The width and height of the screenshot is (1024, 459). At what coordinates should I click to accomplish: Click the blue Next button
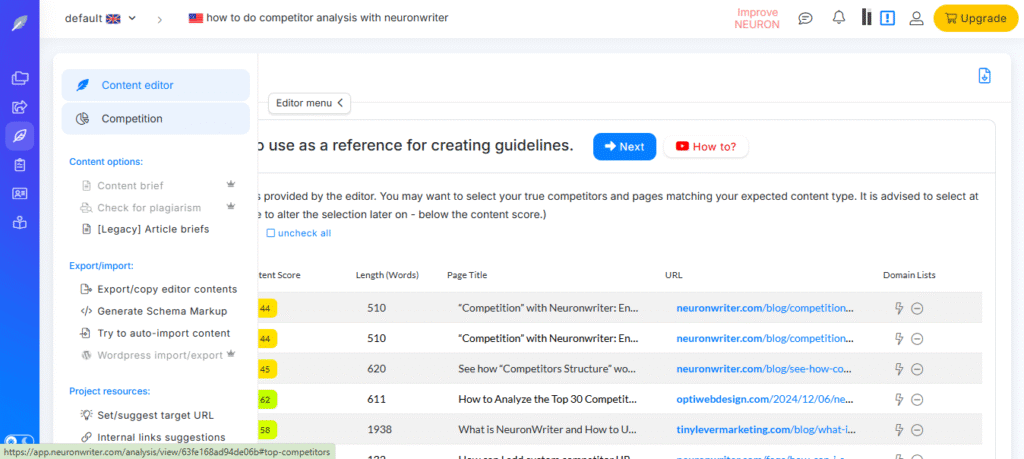[624, 147]
